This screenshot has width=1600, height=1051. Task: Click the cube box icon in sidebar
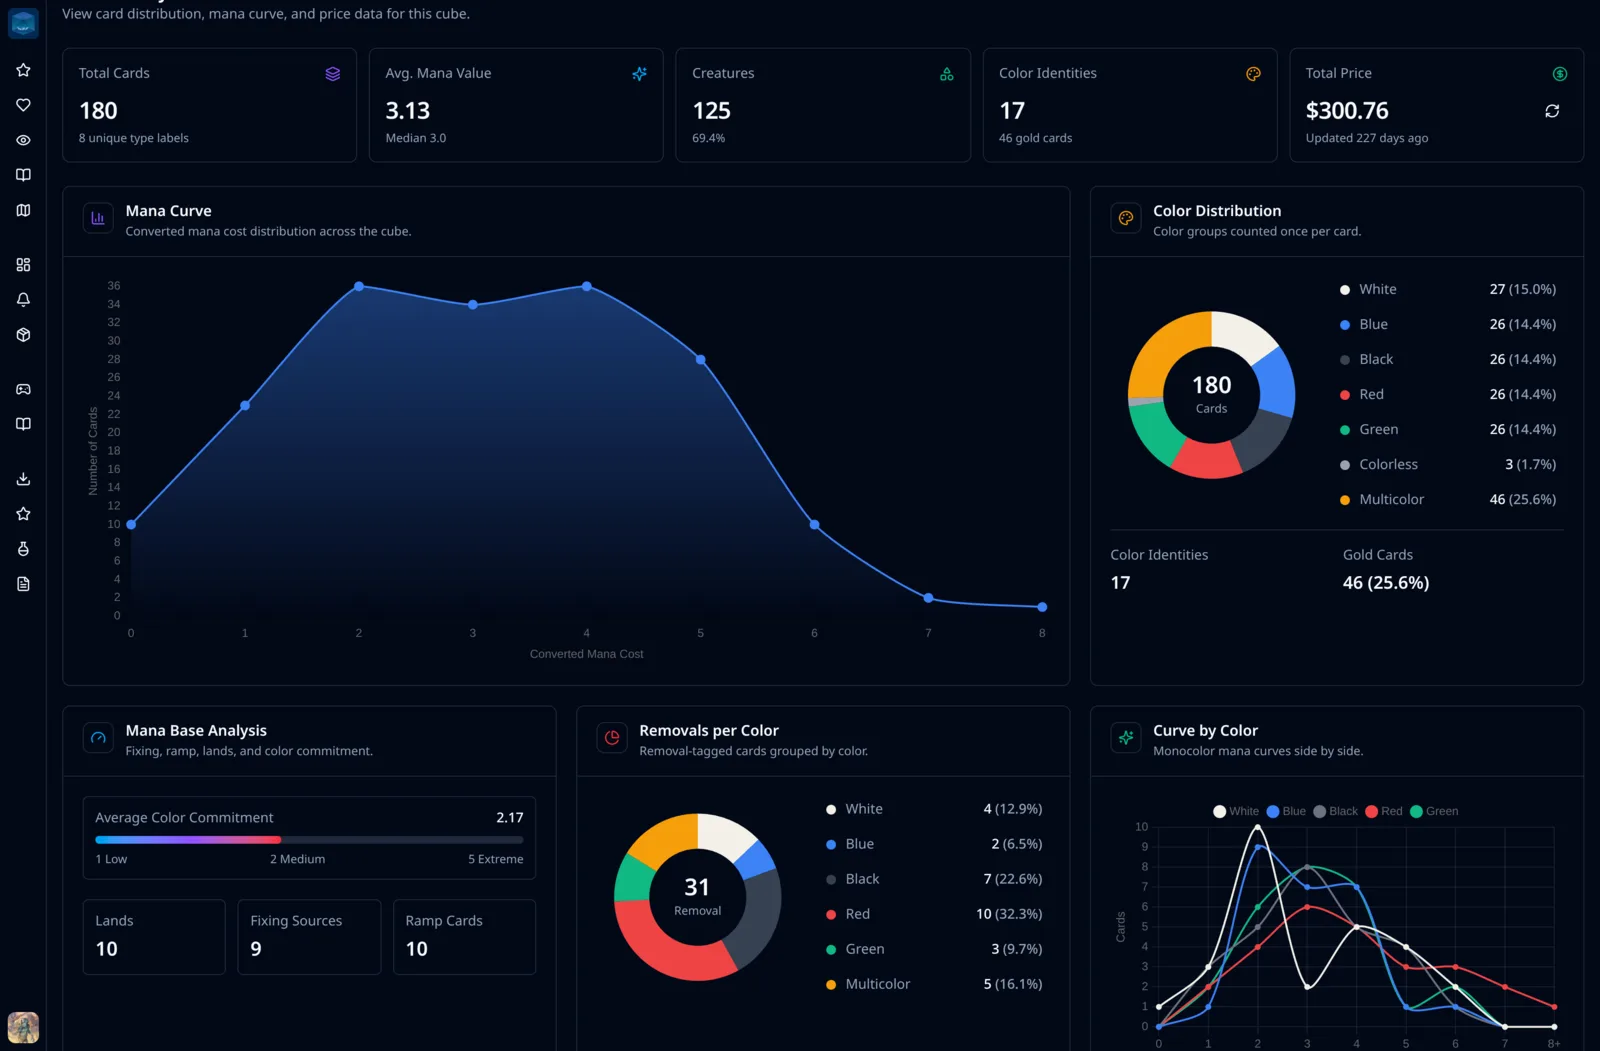23,335
